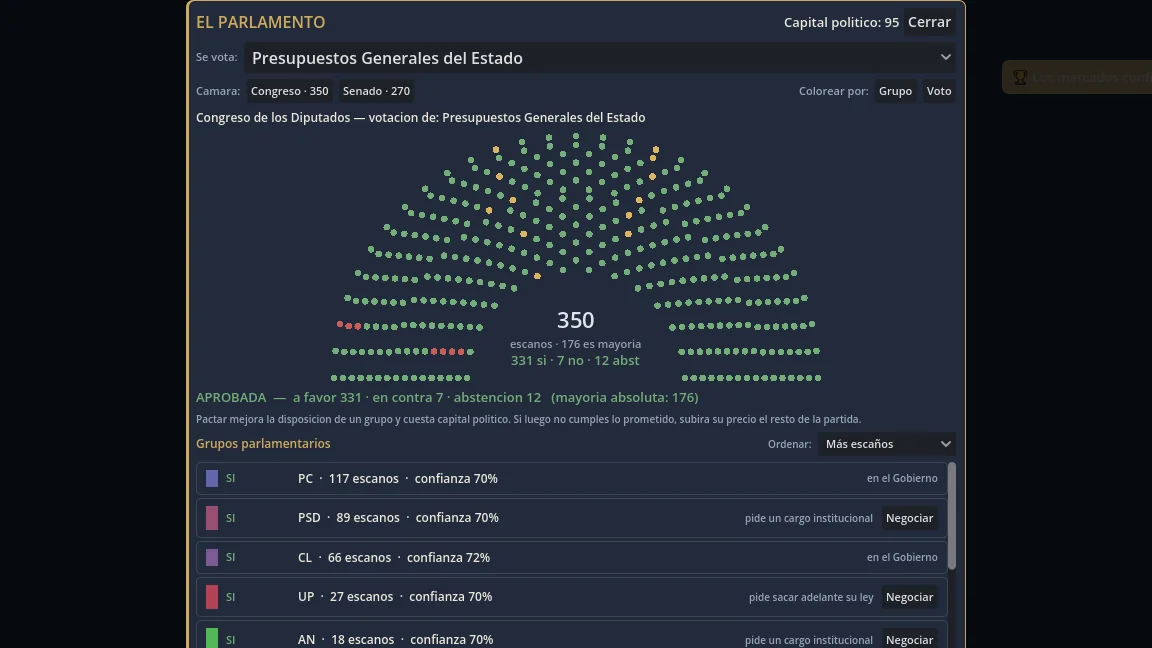The image size is (1152, 648).
Task: Select 'UP · 27 escanos · confianza 70%' row
Action: point(572,597)
